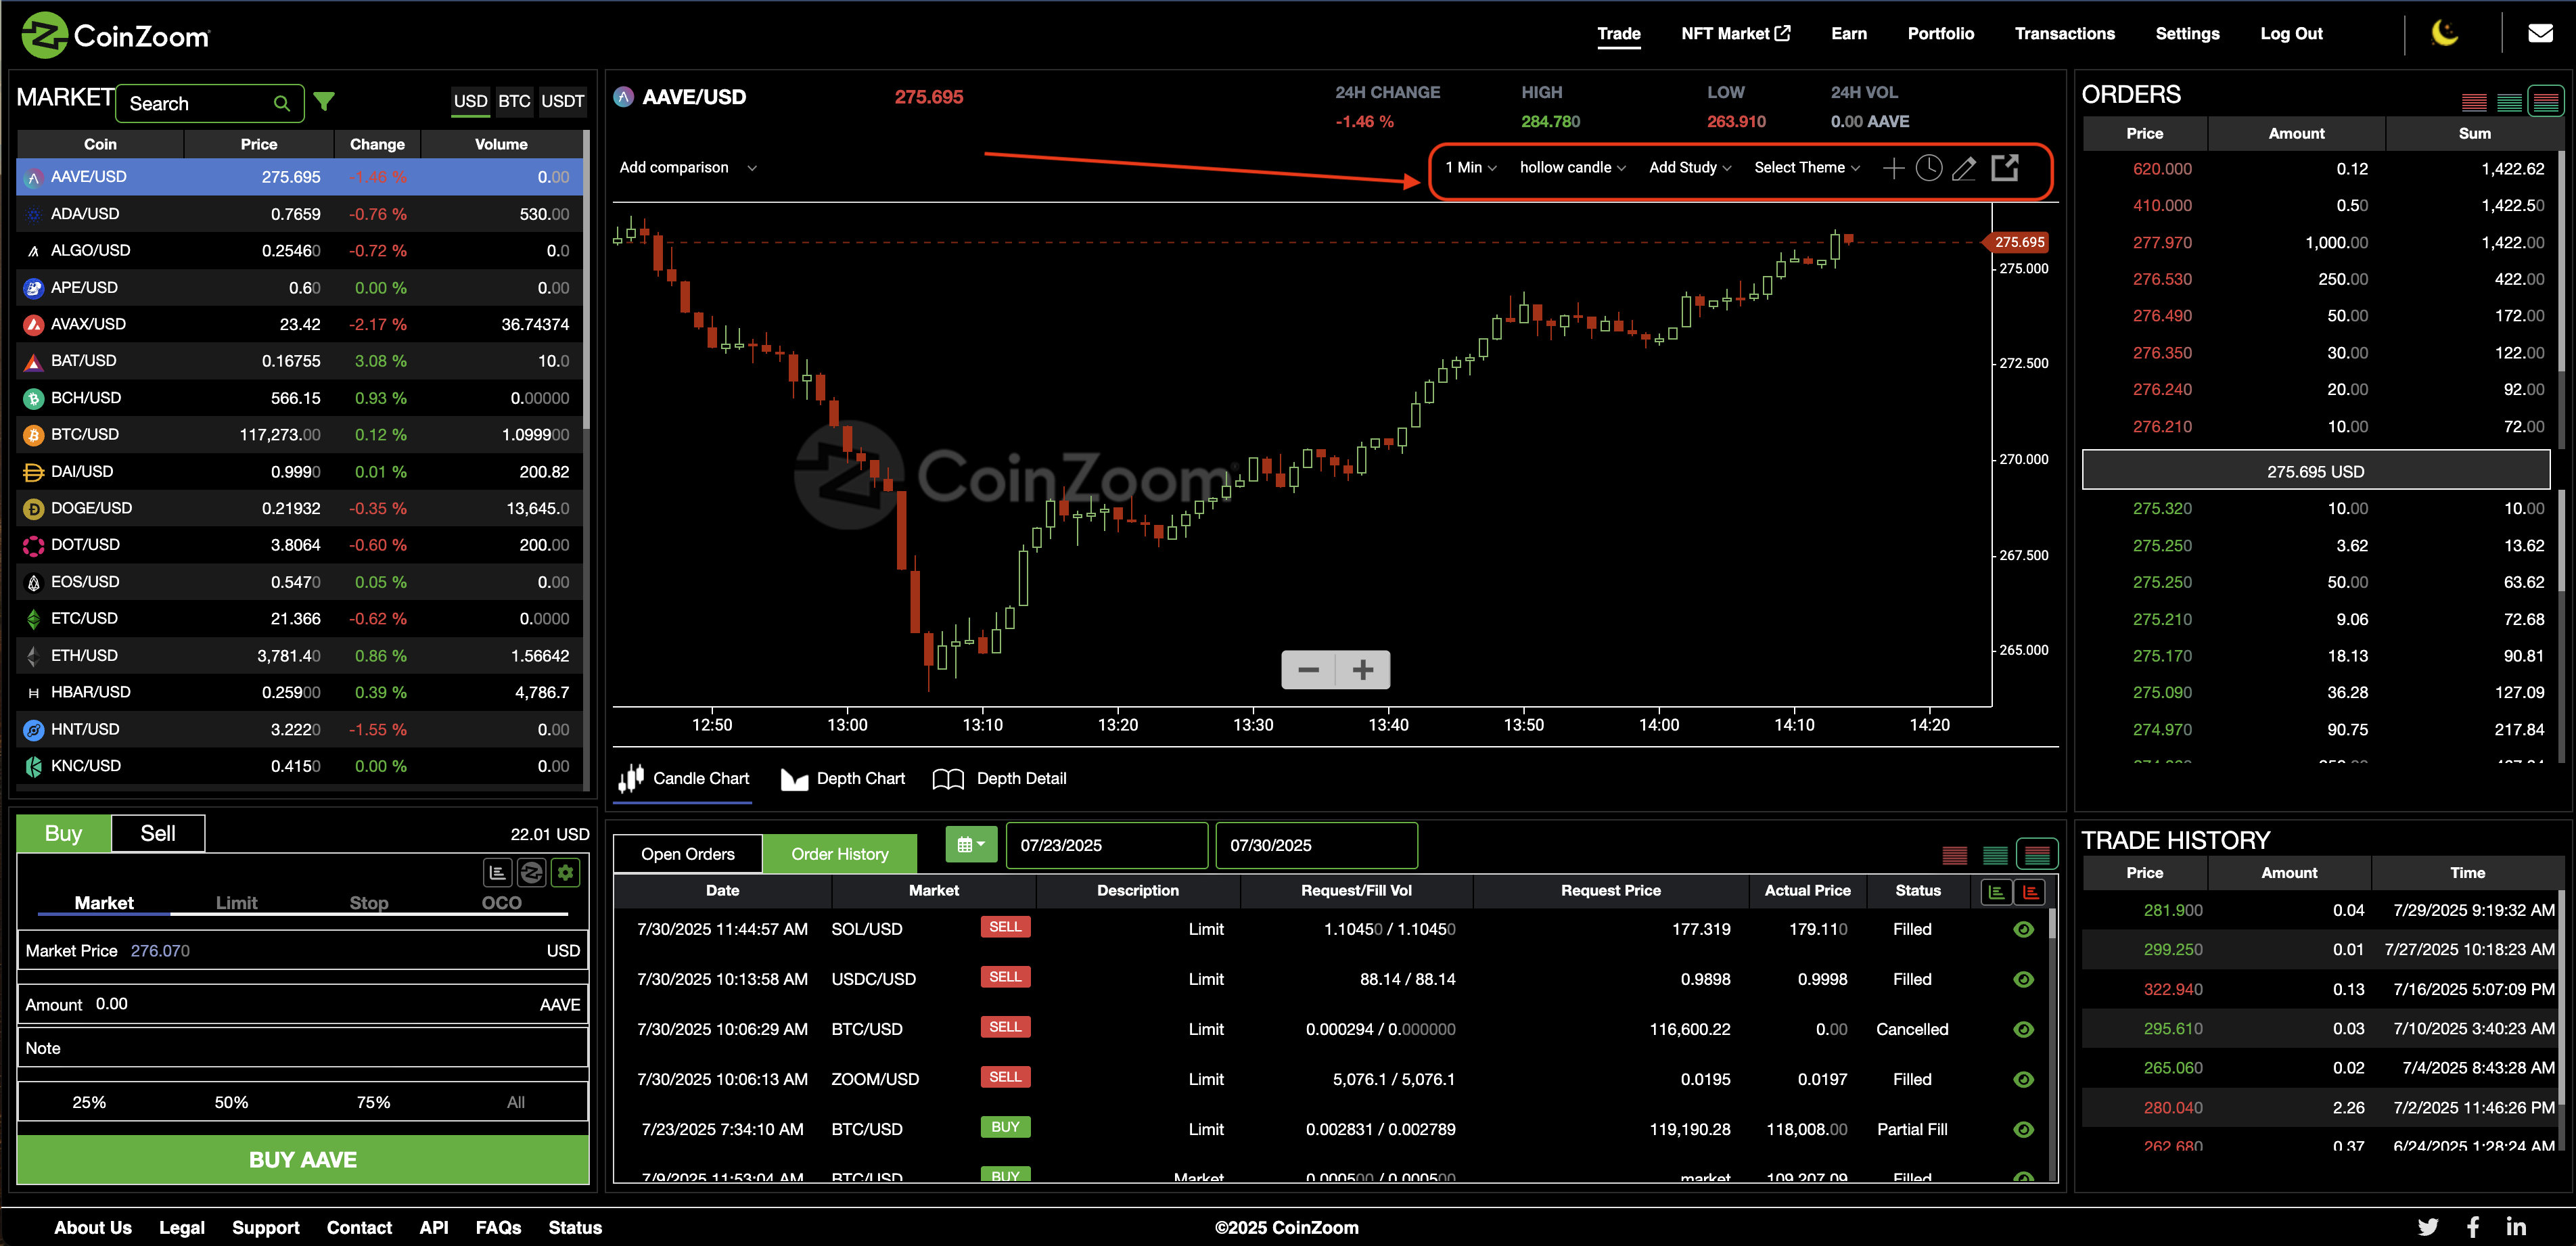Expand the Add Study dropdown

coord(1689,168)
